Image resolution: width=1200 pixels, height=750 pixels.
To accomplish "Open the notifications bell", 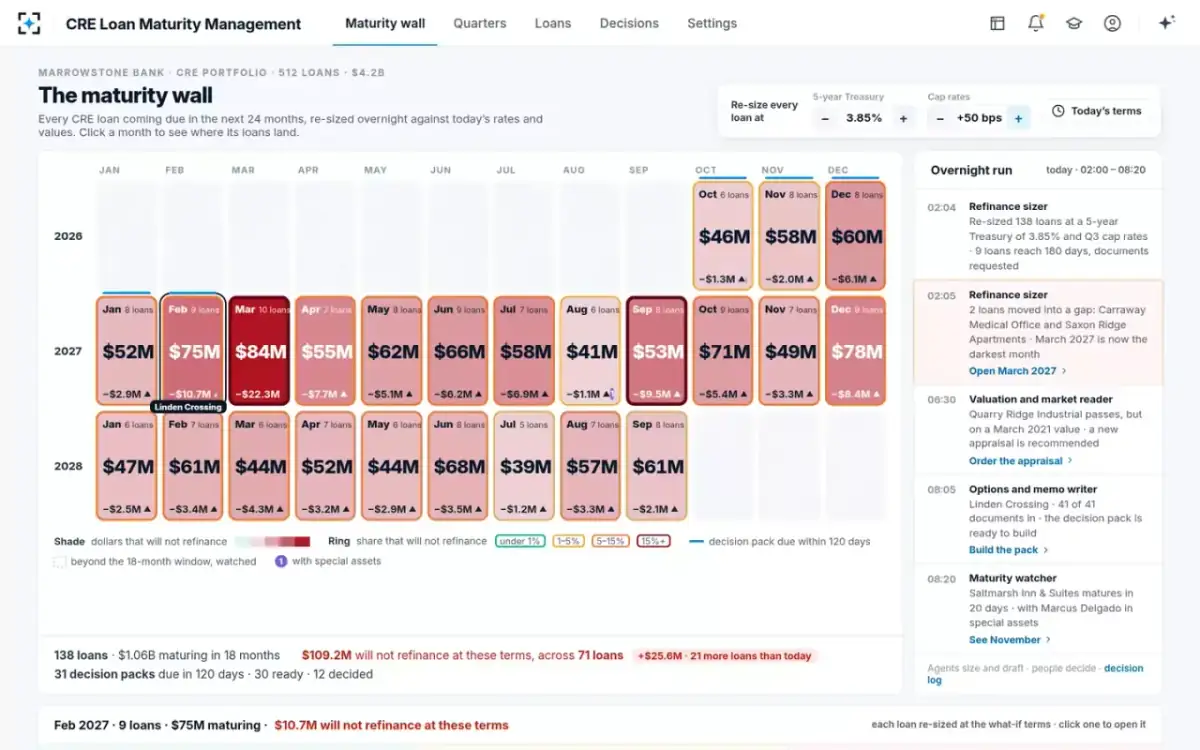I will [x=1035, y=23].
